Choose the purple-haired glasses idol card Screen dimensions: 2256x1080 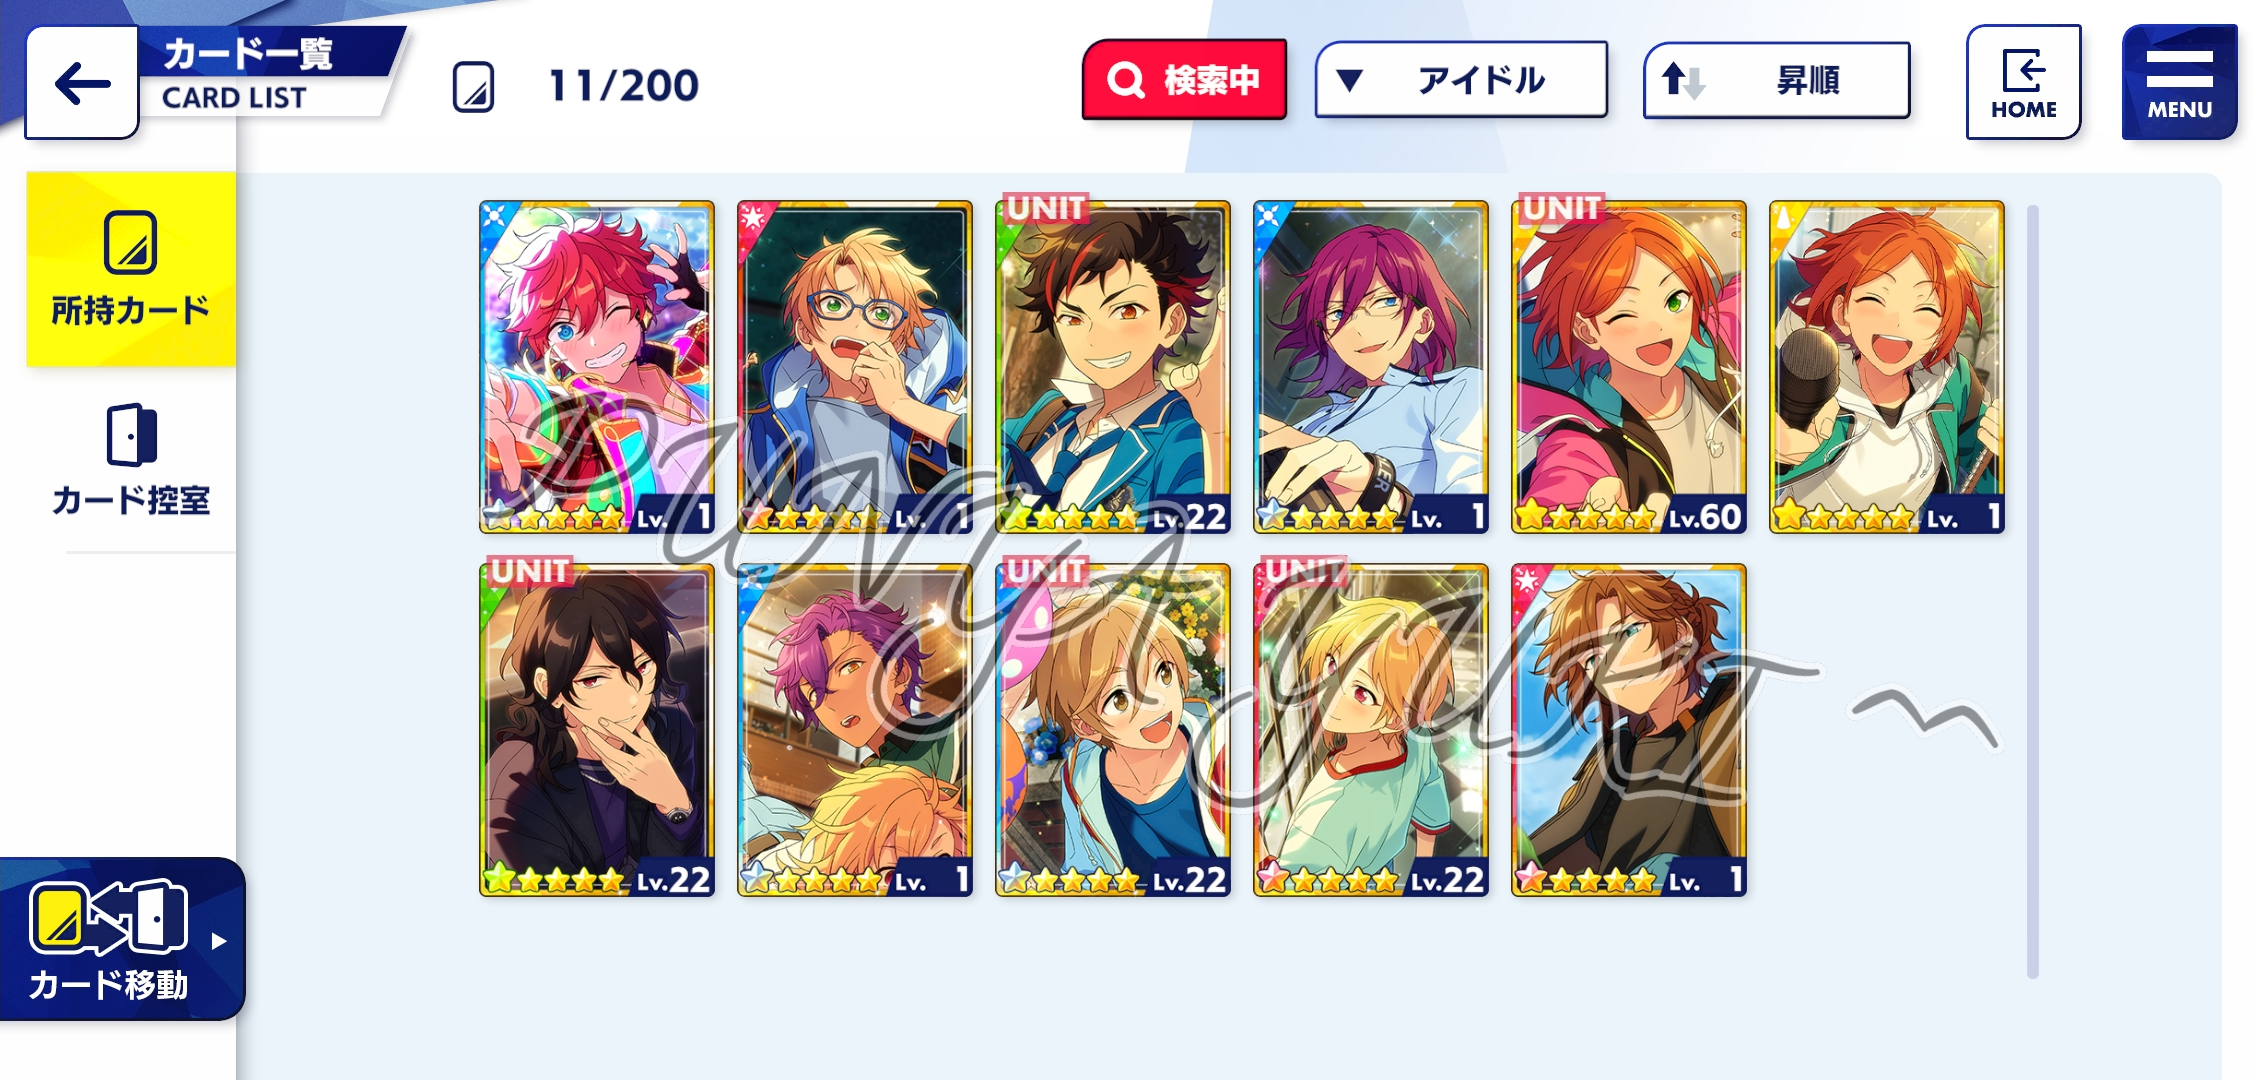tap(1371, 367)
